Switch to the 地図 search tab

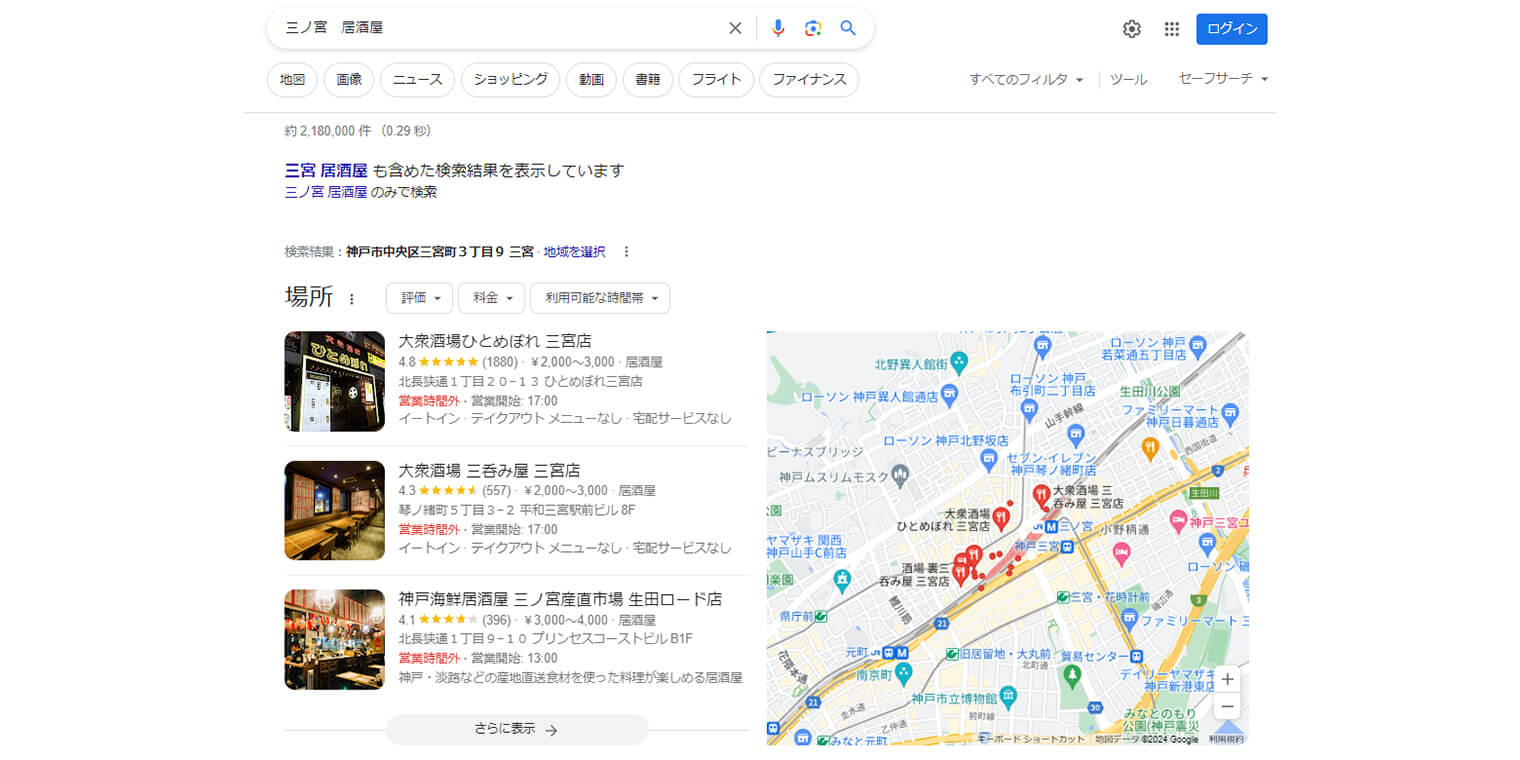coord(292,80)
